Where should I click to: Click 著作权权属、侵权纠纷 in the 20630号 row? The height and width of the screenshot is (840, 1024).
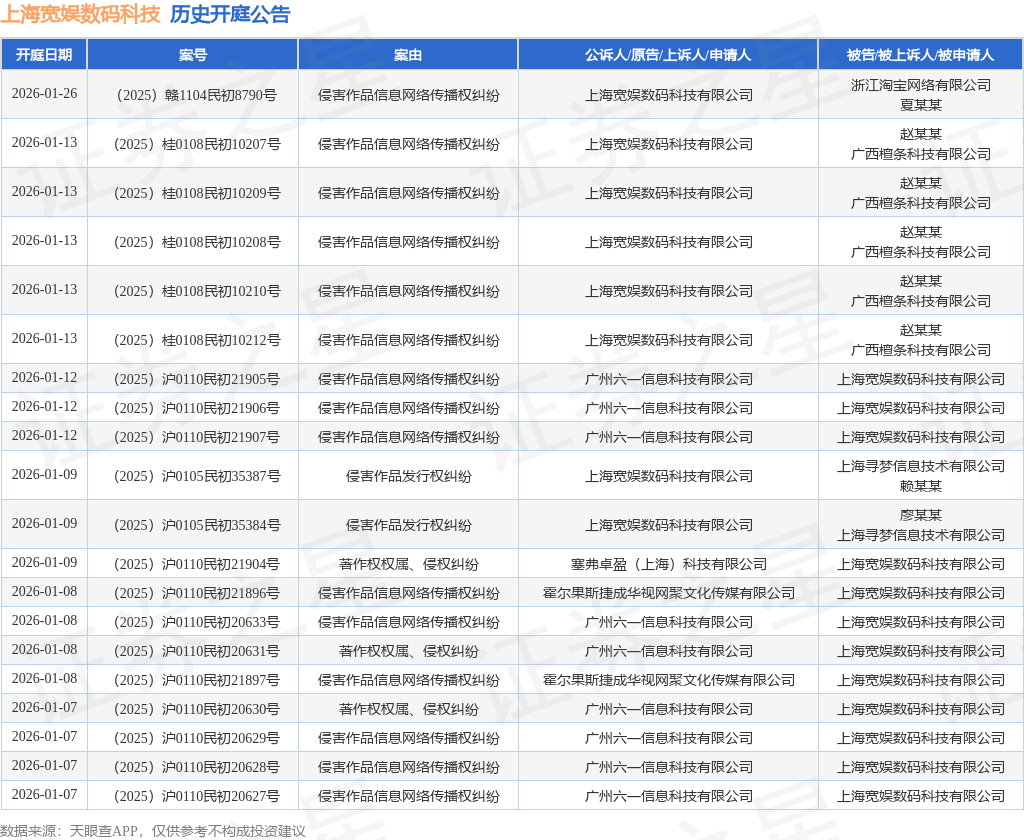tap(408, 709)
